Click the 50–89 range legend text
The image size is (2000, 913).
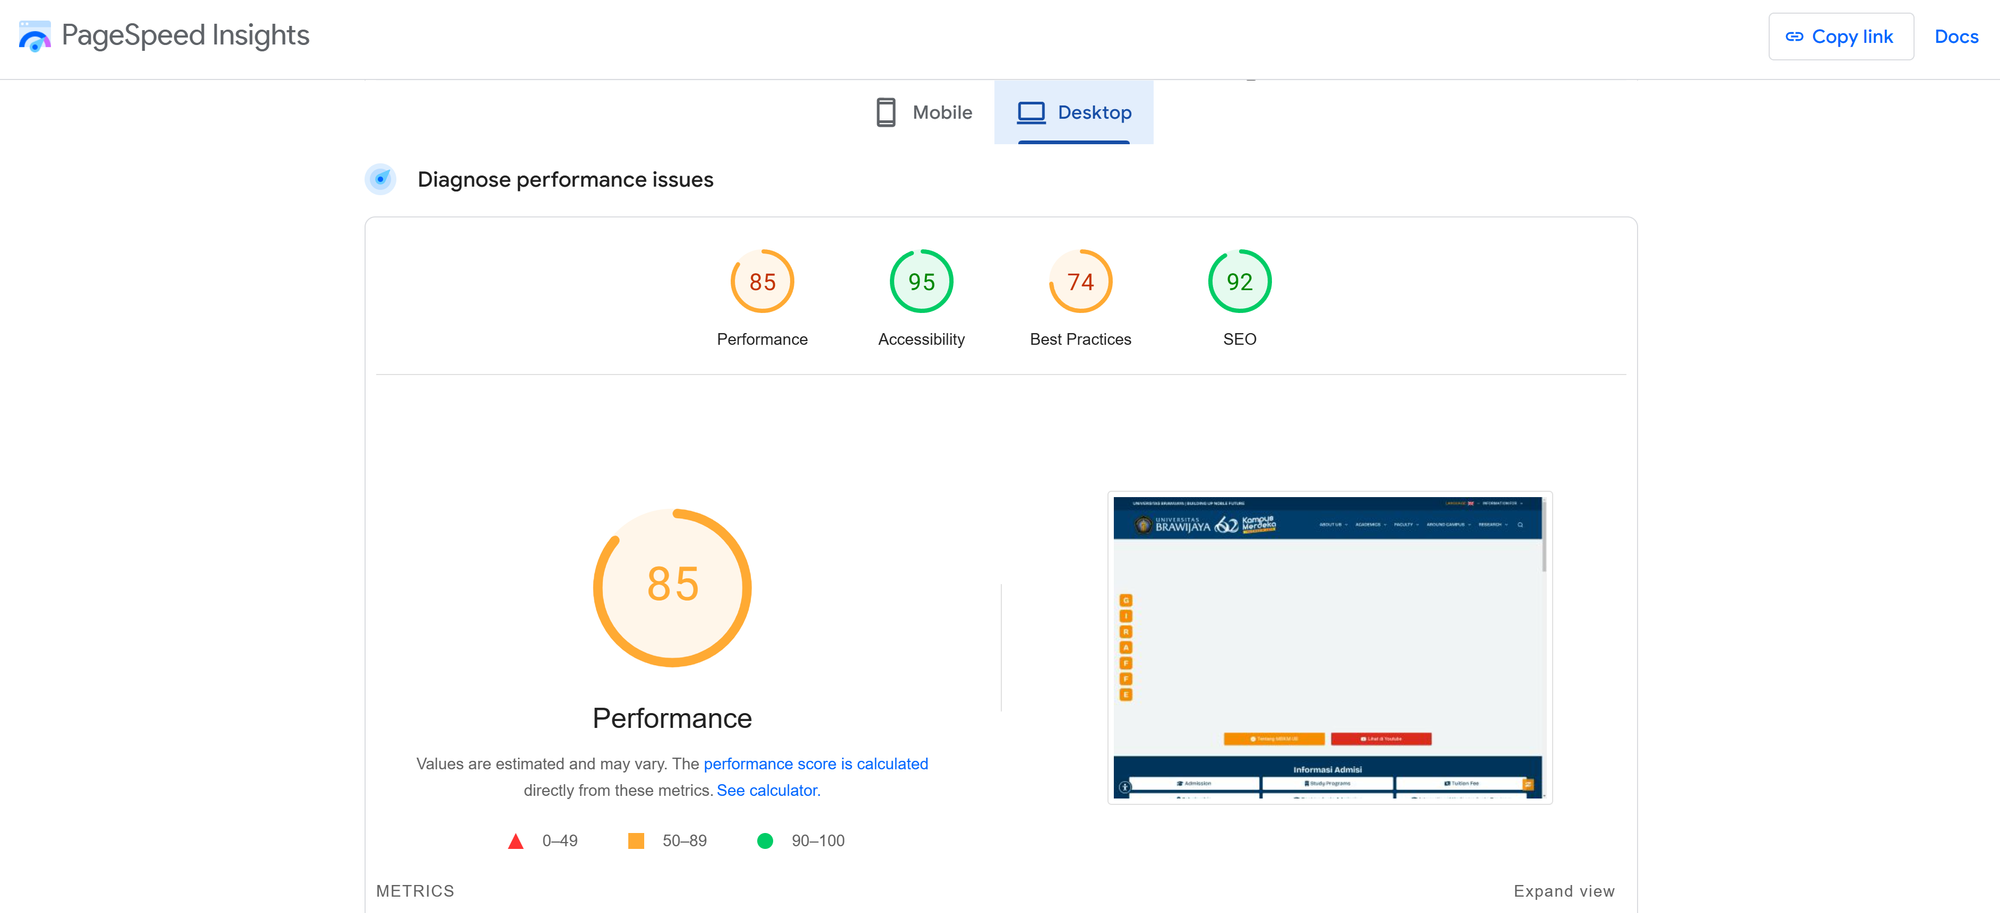click(684, 841)
